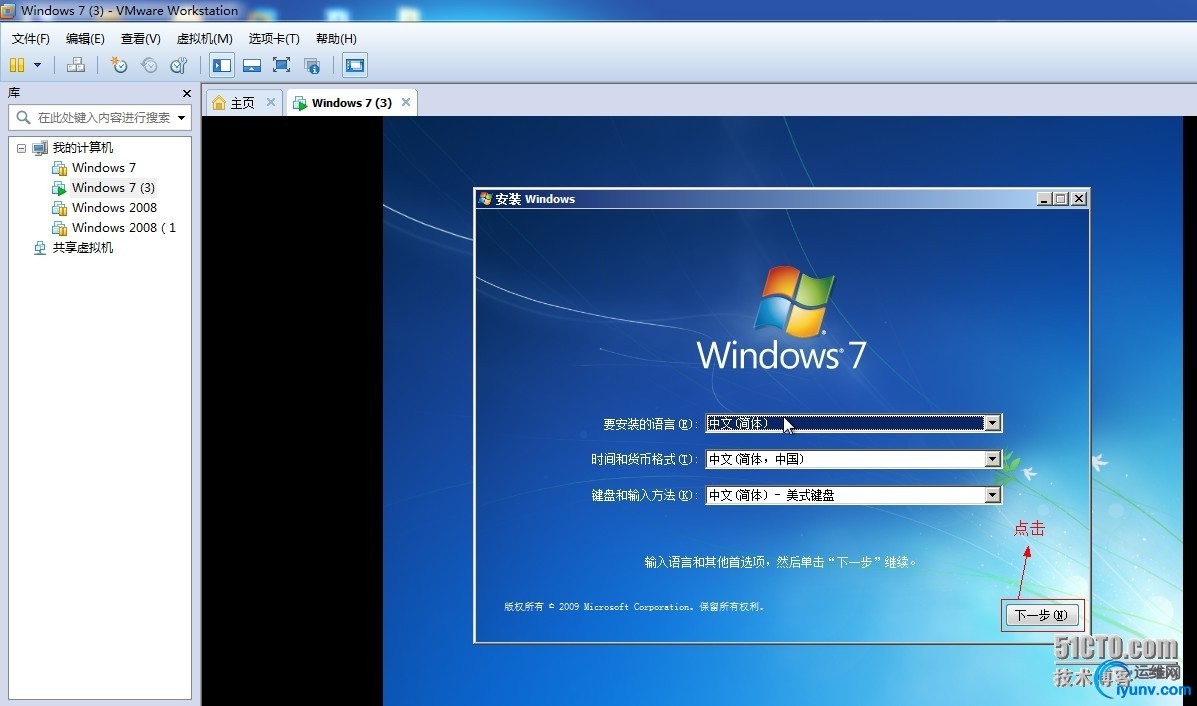Toggle the library sidebar view icon
The height and width of the screenshot is (706, 1197).
(x=222, y=65)
